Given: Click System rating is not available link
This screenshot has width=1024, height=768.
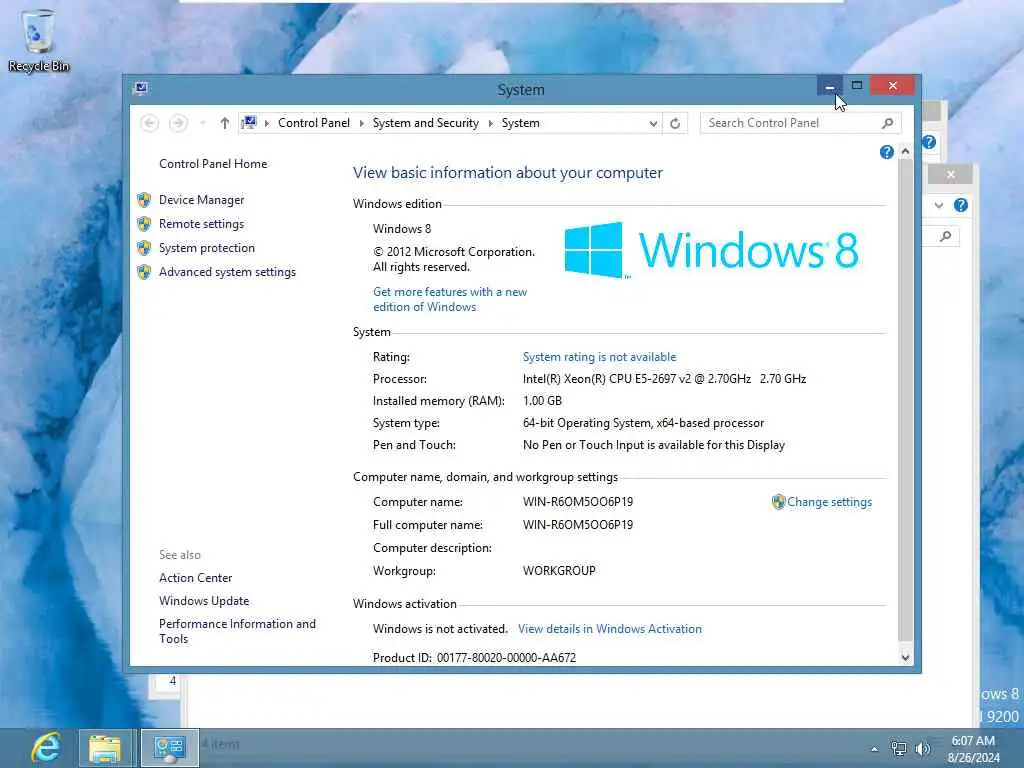Looking at the screenshot, I should pyautogui.click(x=600, y=357).
